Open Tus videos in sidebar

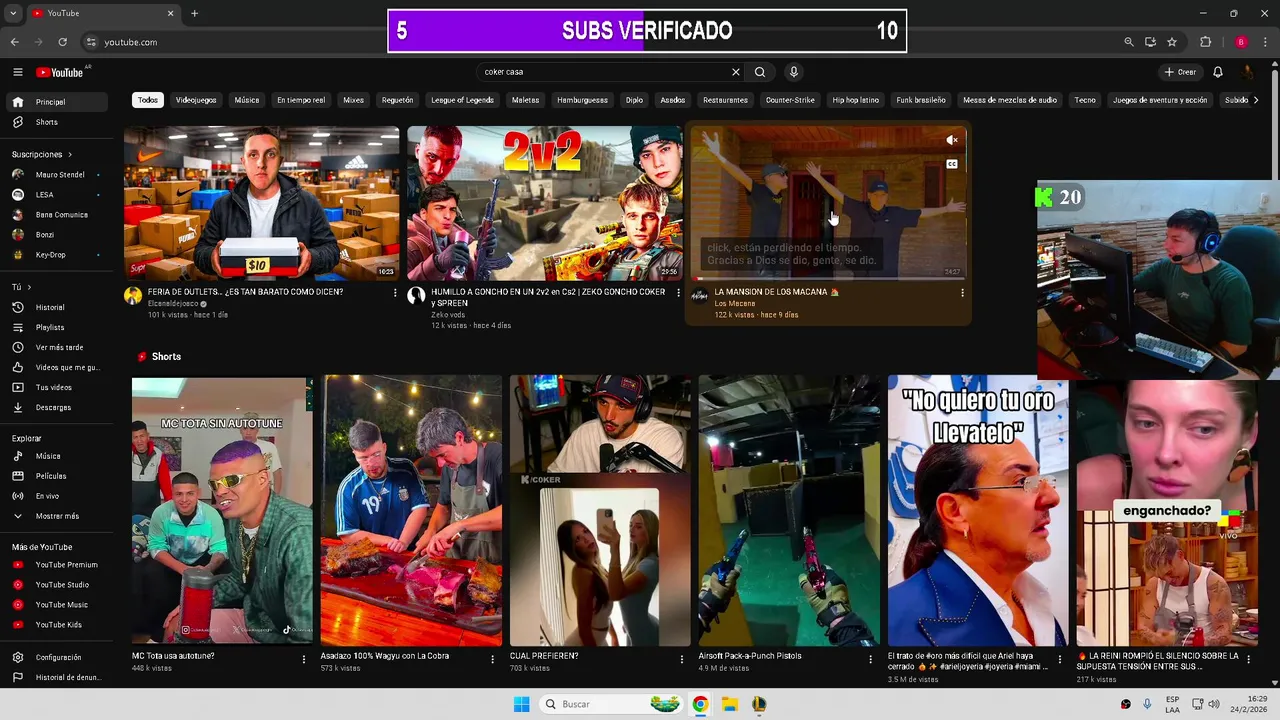tap(58, 387)
